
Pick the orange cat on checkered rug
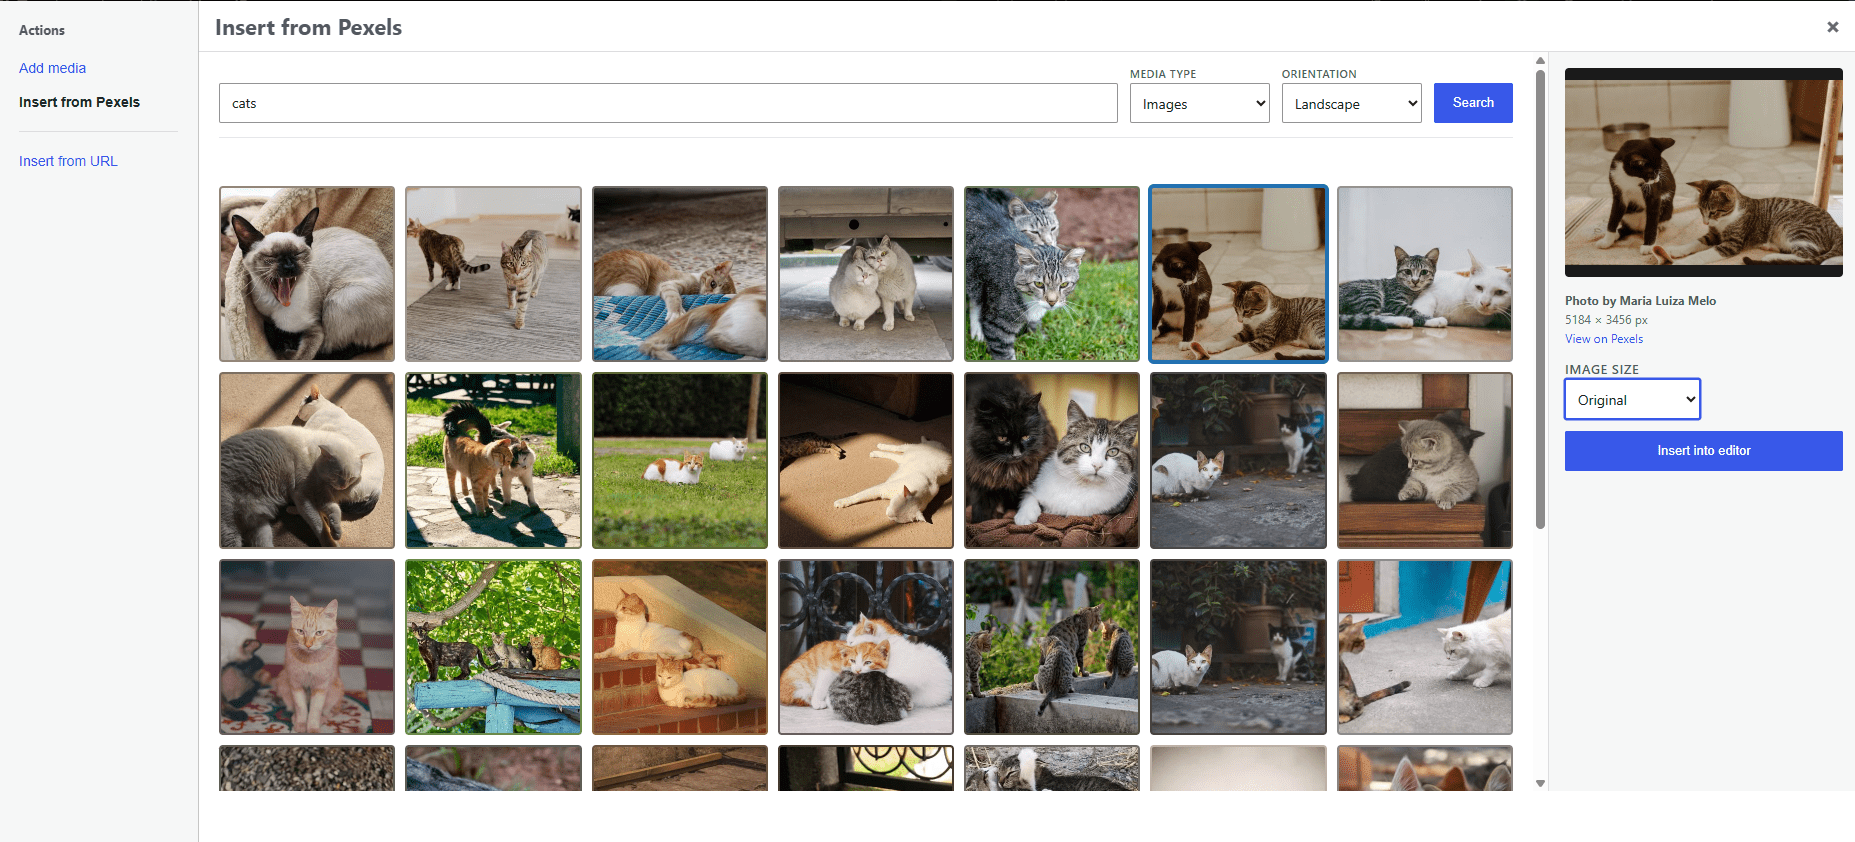(x=307, y=647)
